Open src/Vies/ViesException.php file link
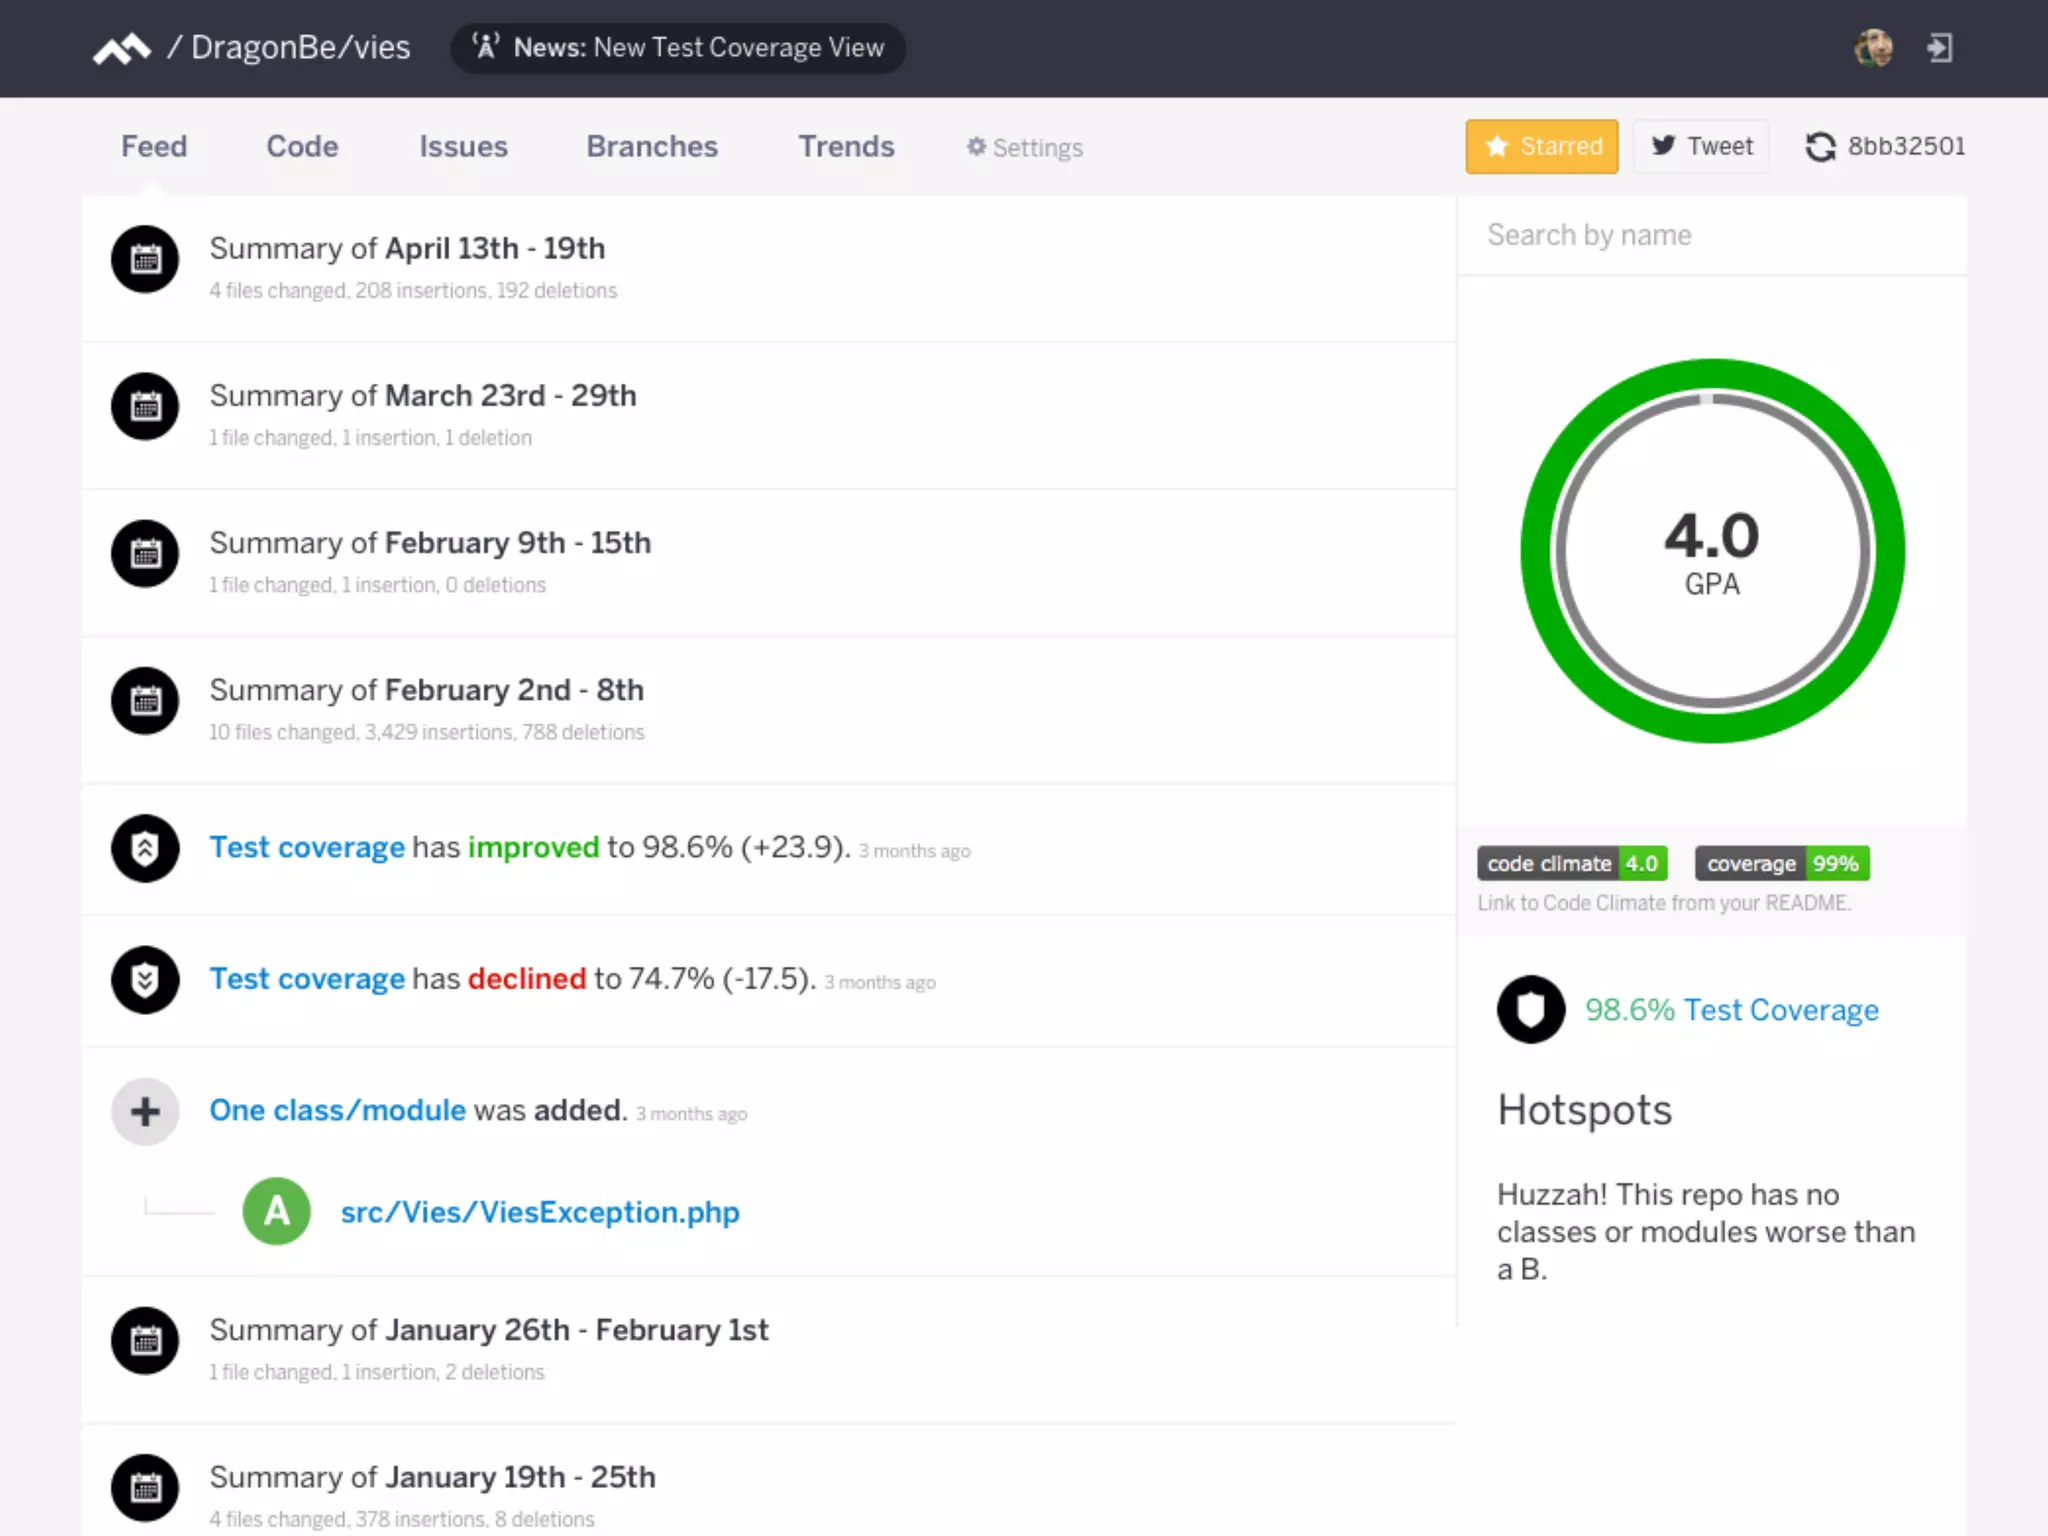Viewport: 2048px width, 1536px height. (540, 1212)
